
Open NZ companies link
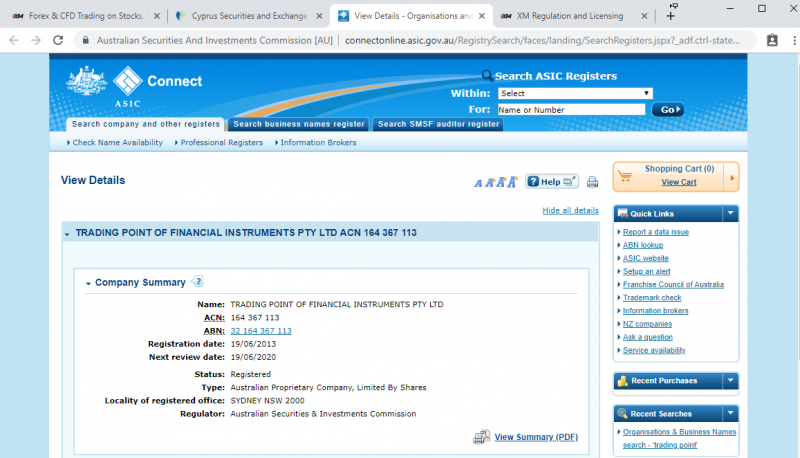pyautogui.click(x=647, y=324)
